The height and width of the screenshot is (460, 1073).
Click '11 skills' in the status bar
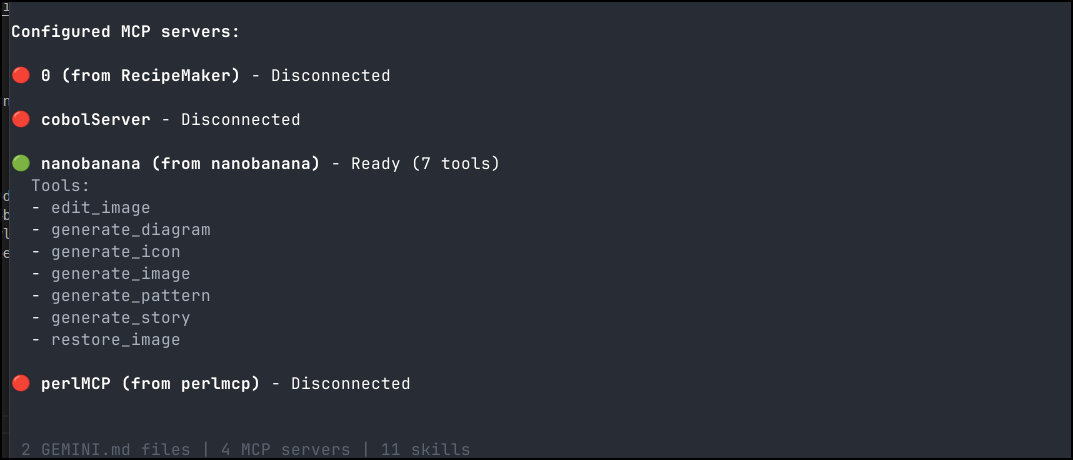pos(425,450)
